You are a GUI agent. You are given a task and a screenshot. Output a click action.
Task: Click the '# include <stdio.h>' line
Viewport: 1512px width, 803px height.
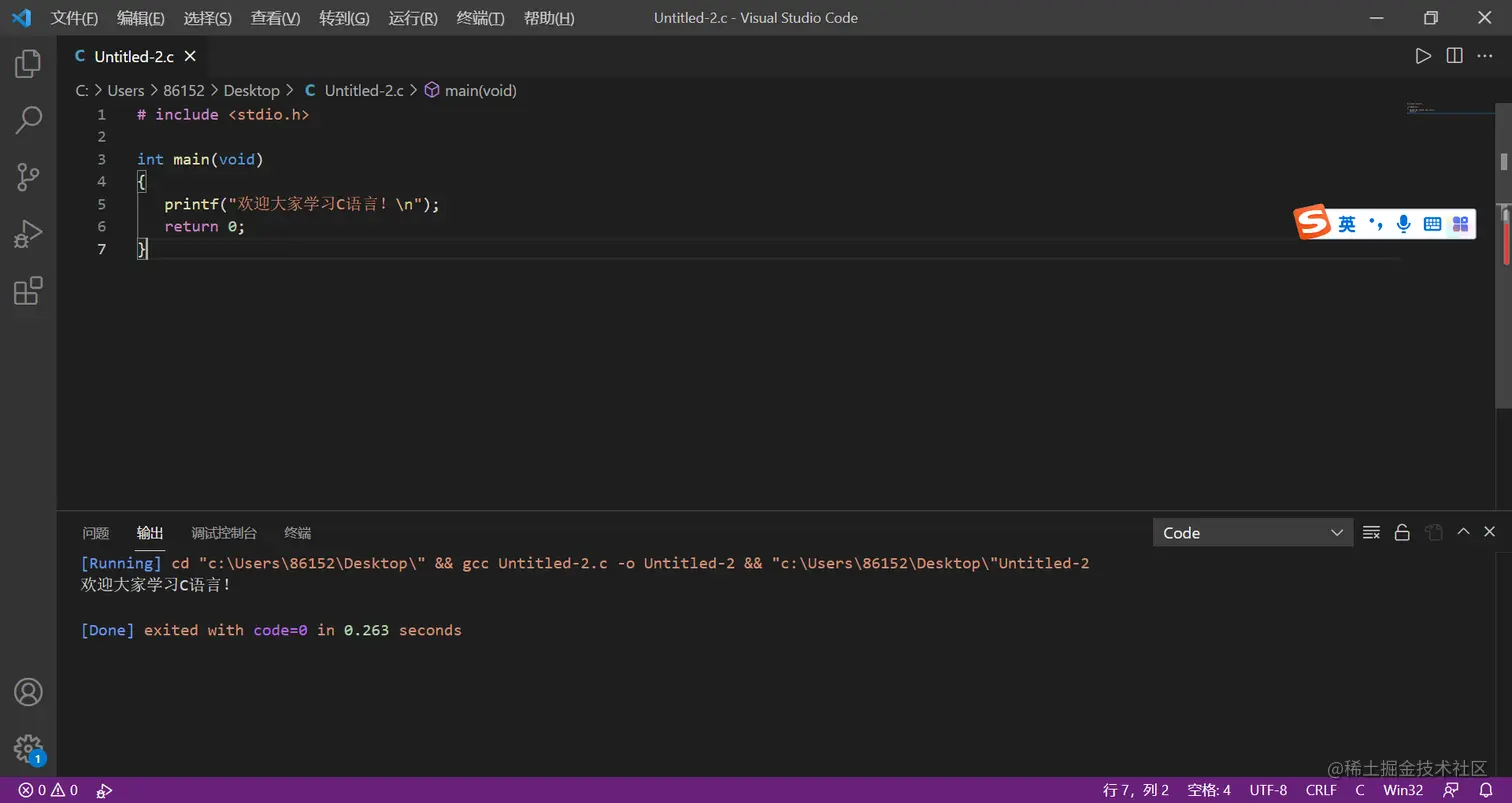tap(223, 114)
